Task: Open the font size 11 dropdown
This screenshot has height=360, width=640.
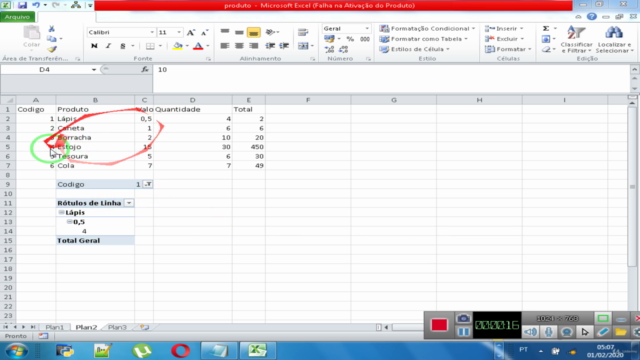Action: coord(179,32)
